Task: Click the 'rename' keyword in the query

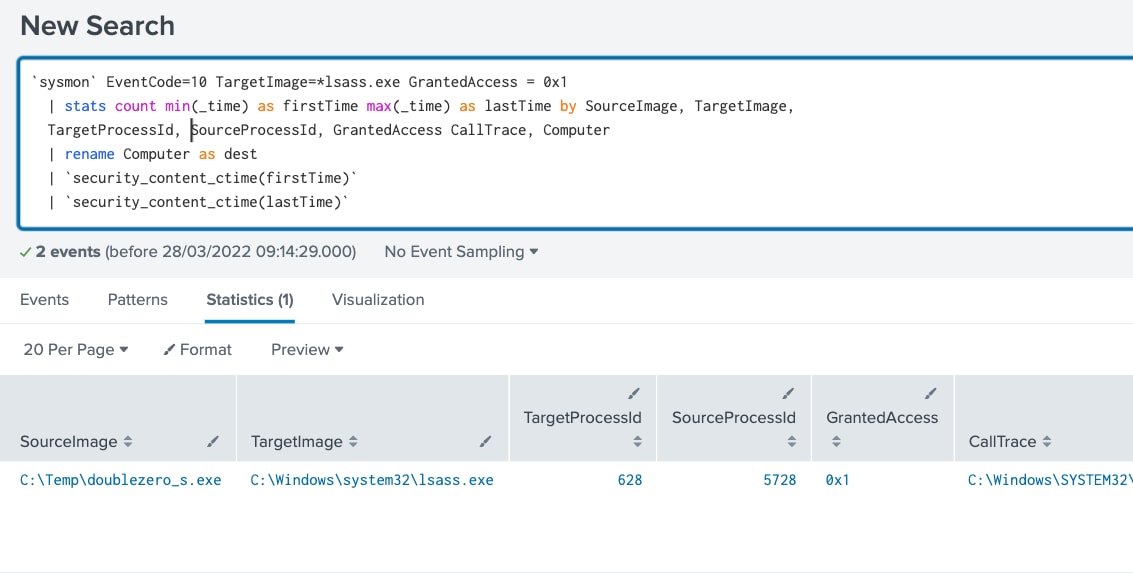Action: tap(90, 154)
